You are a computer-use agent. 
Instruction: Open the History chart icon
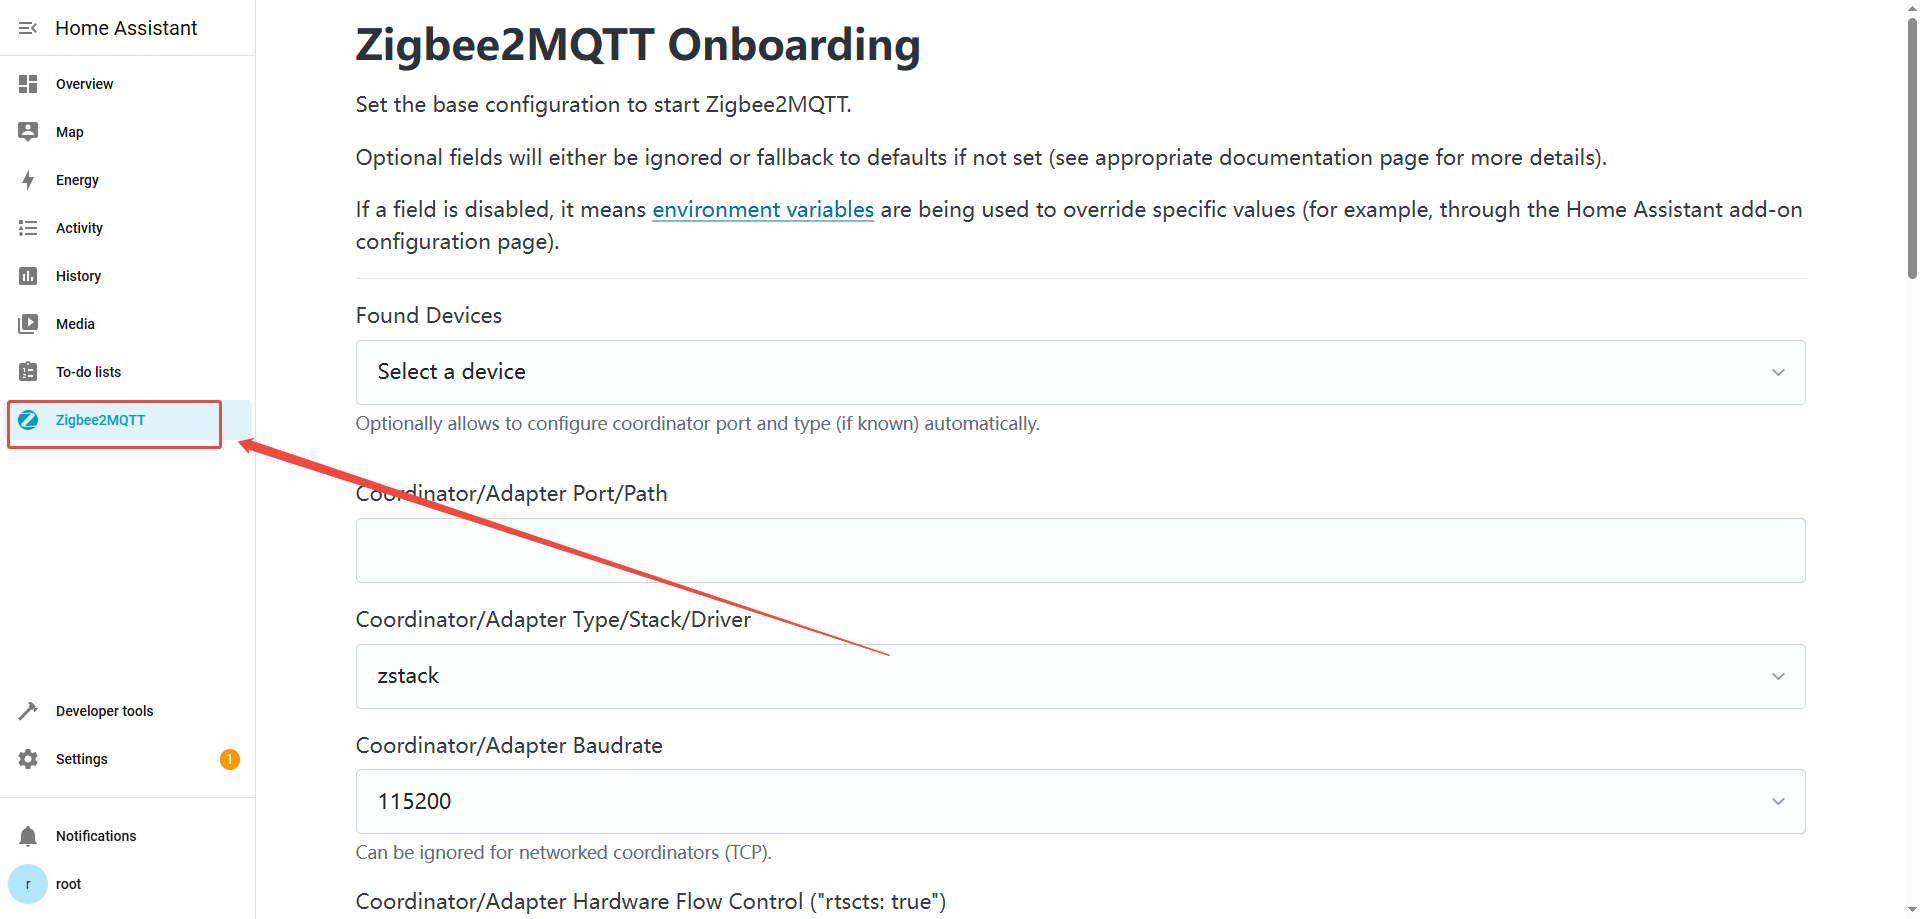(x=28, y=276)
